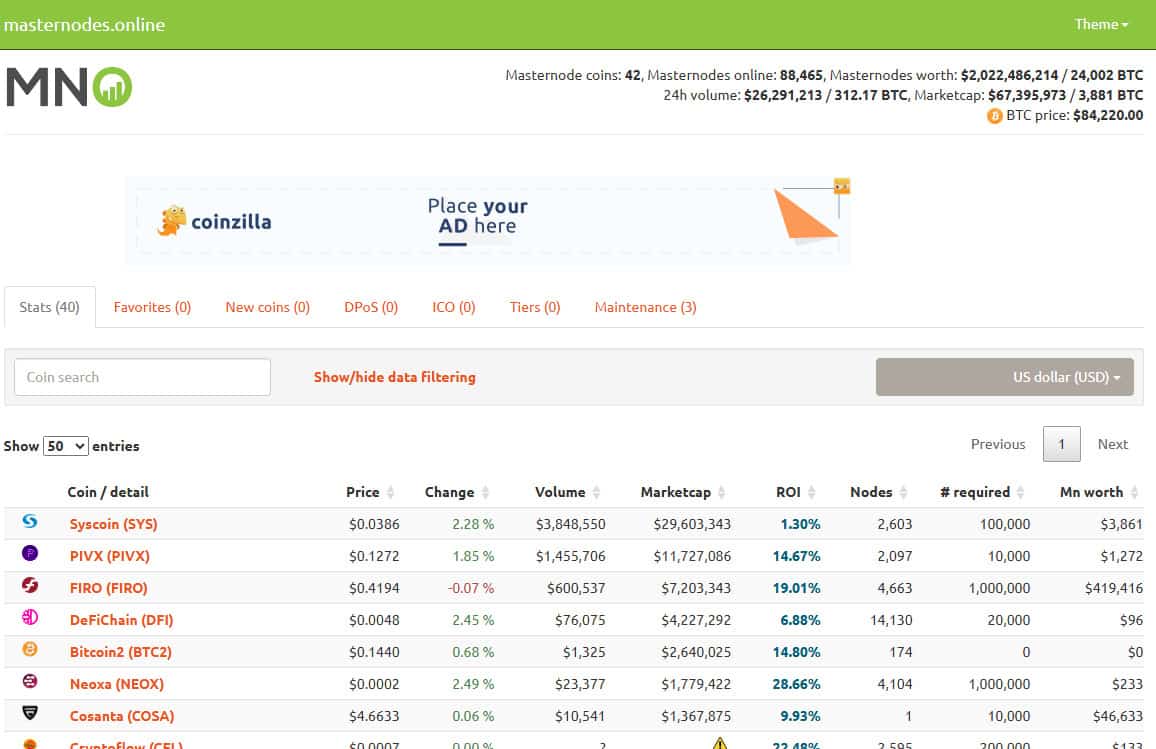This screenshot has width=1156, height=749.
Task: Click the Cosanta coin icon
Action: click(29, 713)
